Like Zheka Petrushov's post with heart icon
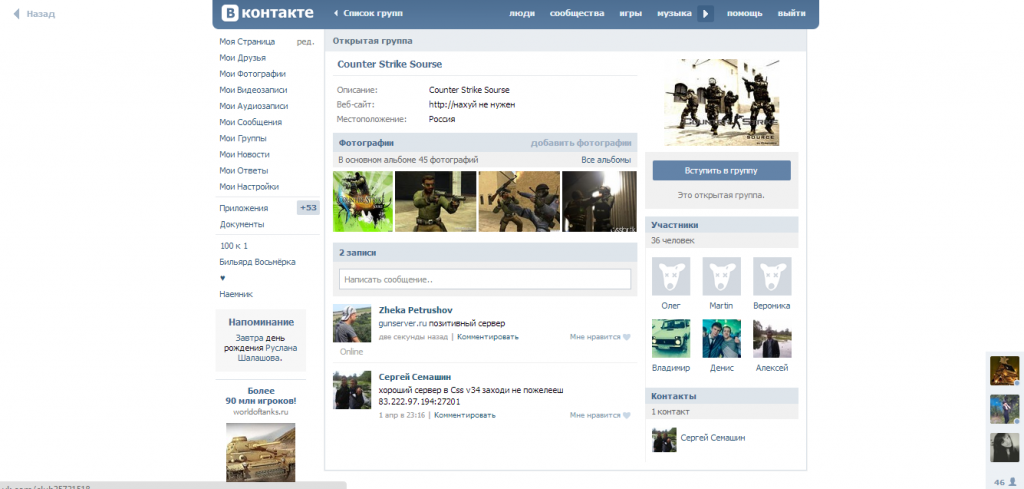The image size is (1024, 489). [x=626, y=337]
